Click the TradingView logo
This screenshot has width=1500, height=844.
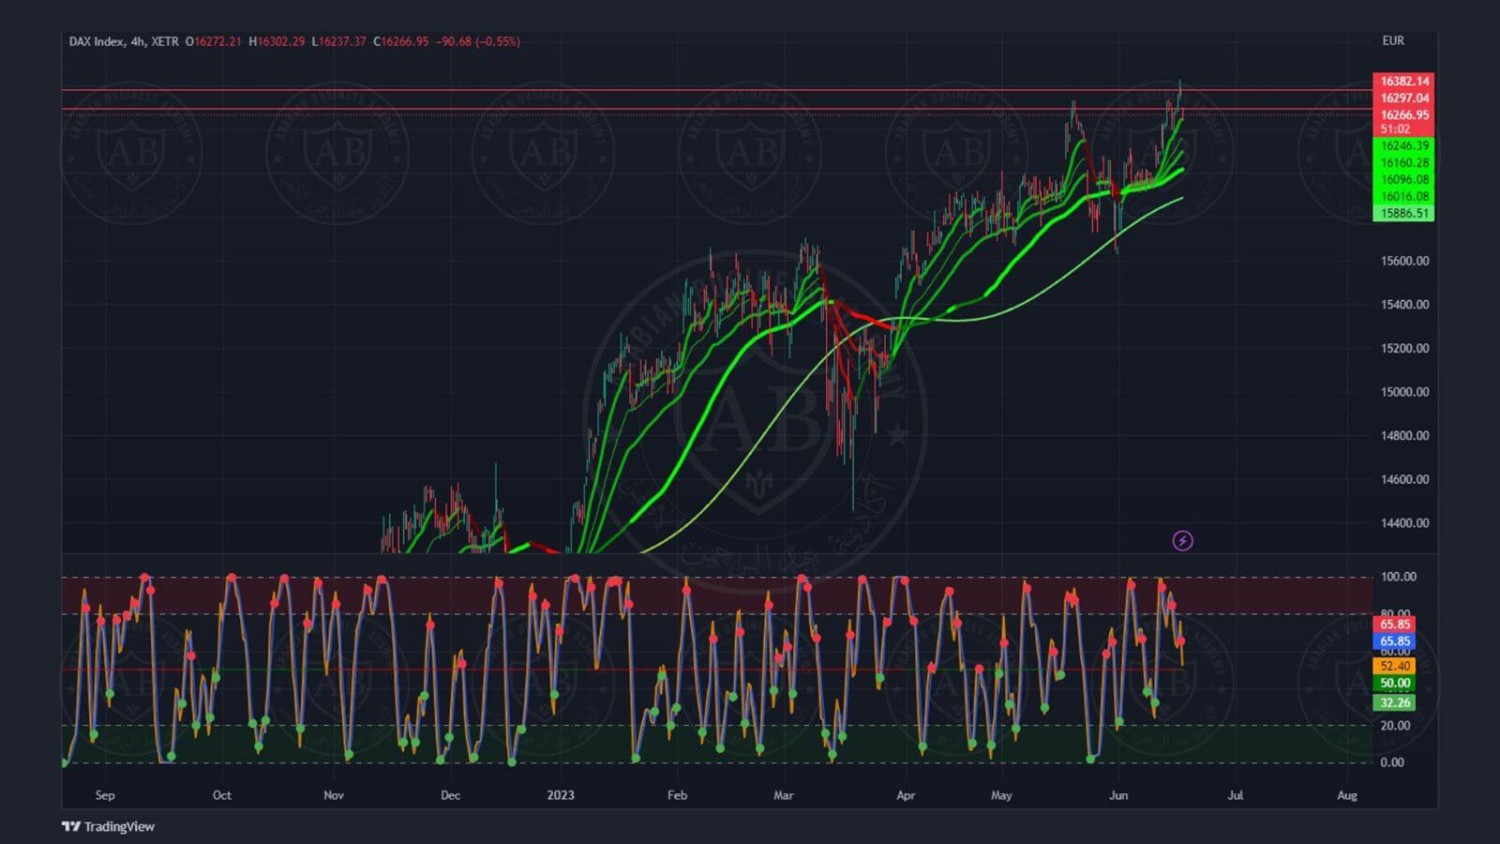(108, 826)
